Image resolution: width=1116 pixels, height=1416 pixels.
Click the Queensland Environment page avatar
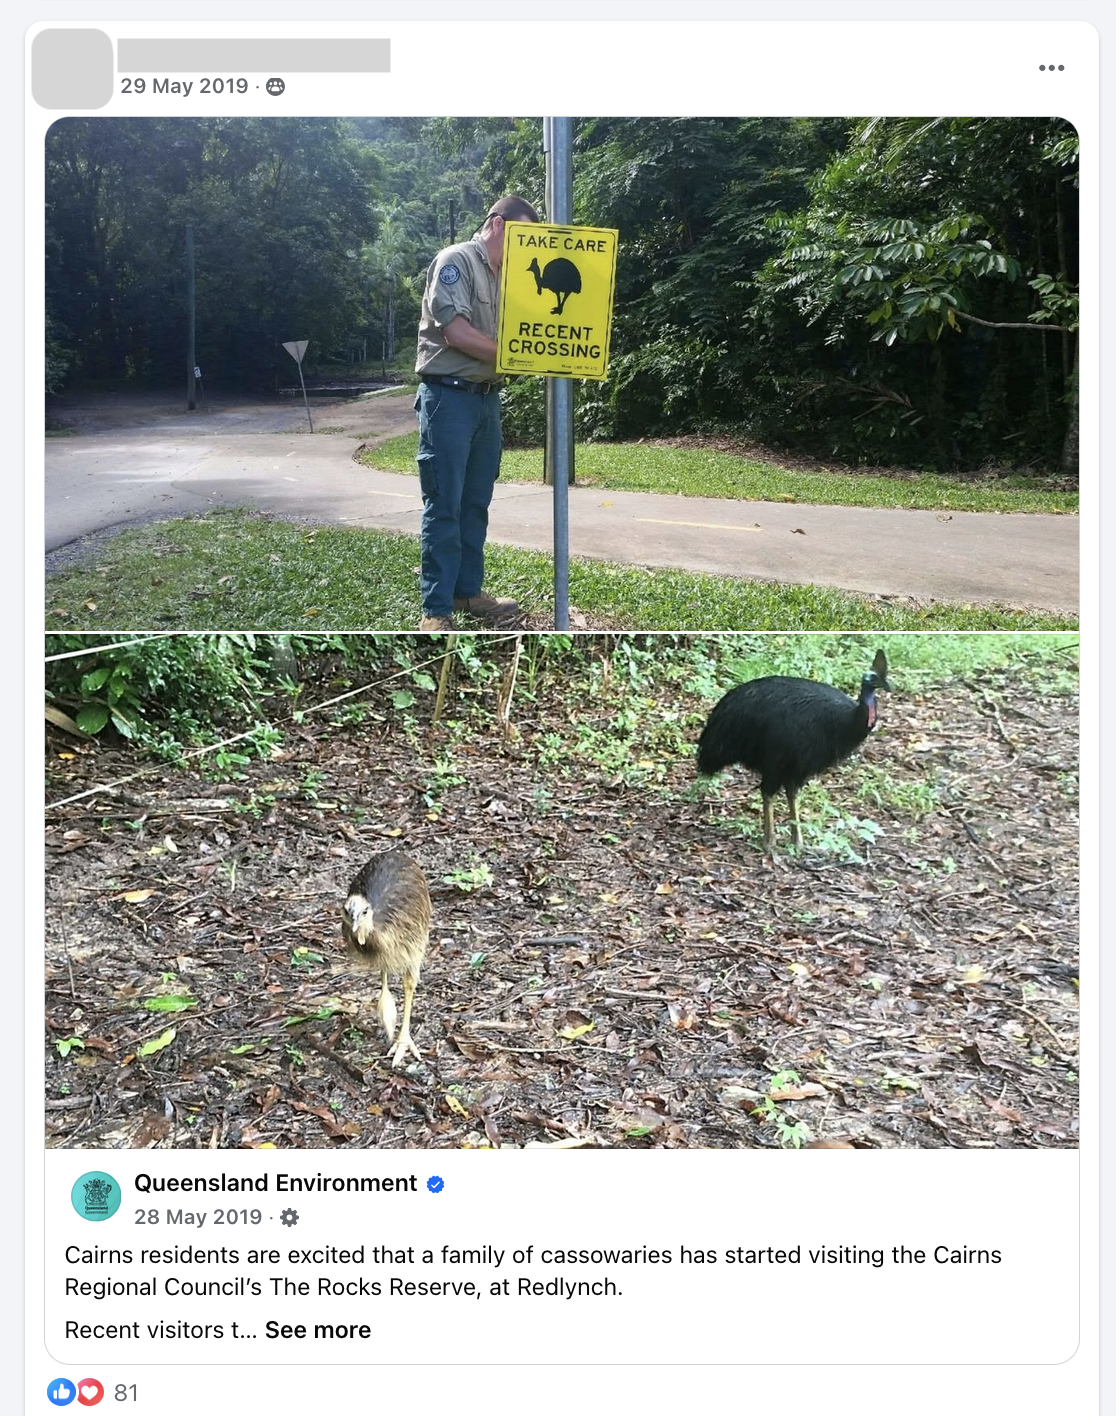[96, 1196]
